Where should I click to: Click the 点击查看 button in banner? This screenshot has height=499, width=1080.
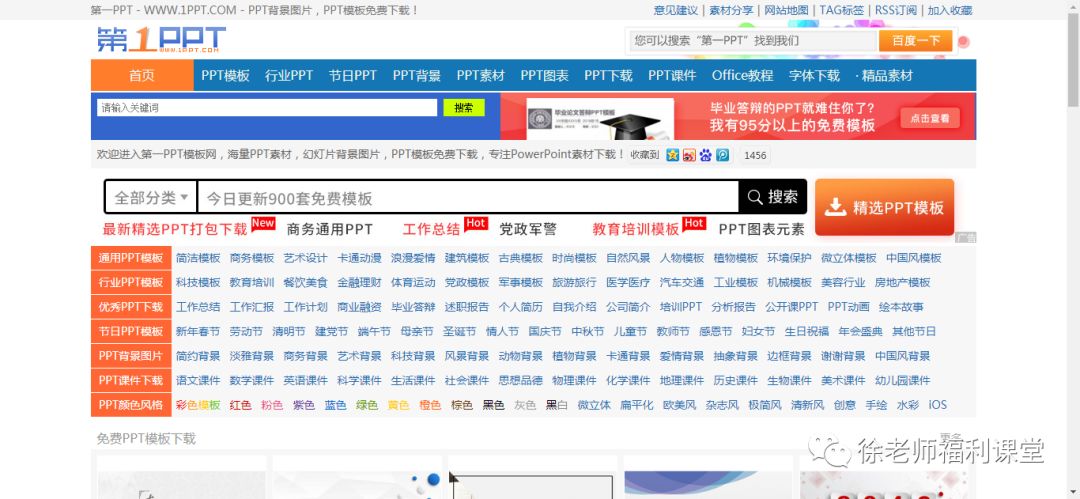[x=929, y=119]
